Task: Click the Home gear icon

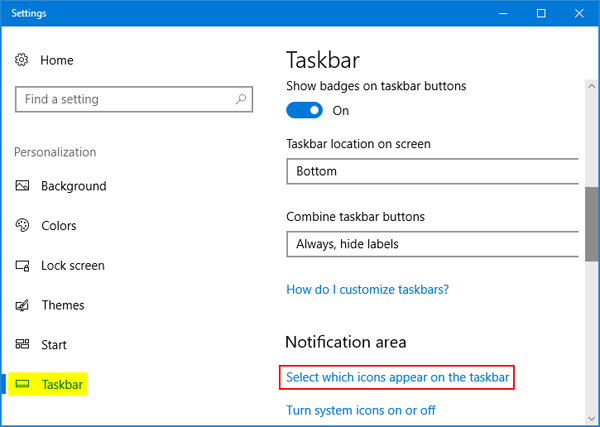Action: (22, 61)
